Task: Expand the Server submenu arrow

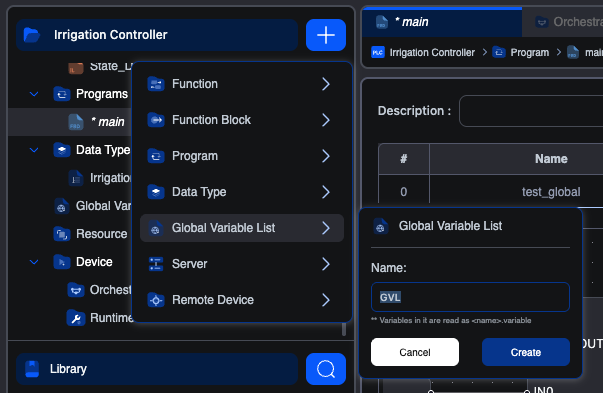Action: point(326,264)
